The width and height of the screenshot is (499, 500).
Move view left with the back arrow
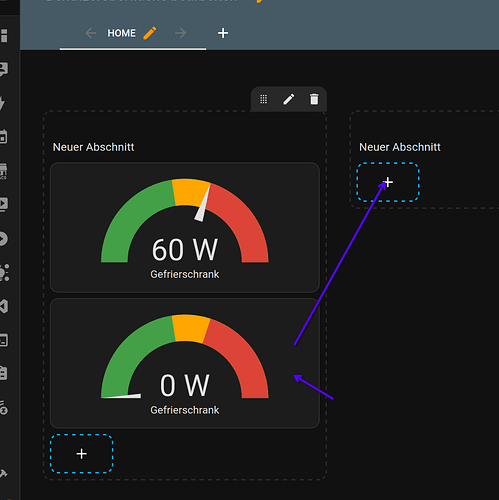pyautogui.click(x=91, y=33)
